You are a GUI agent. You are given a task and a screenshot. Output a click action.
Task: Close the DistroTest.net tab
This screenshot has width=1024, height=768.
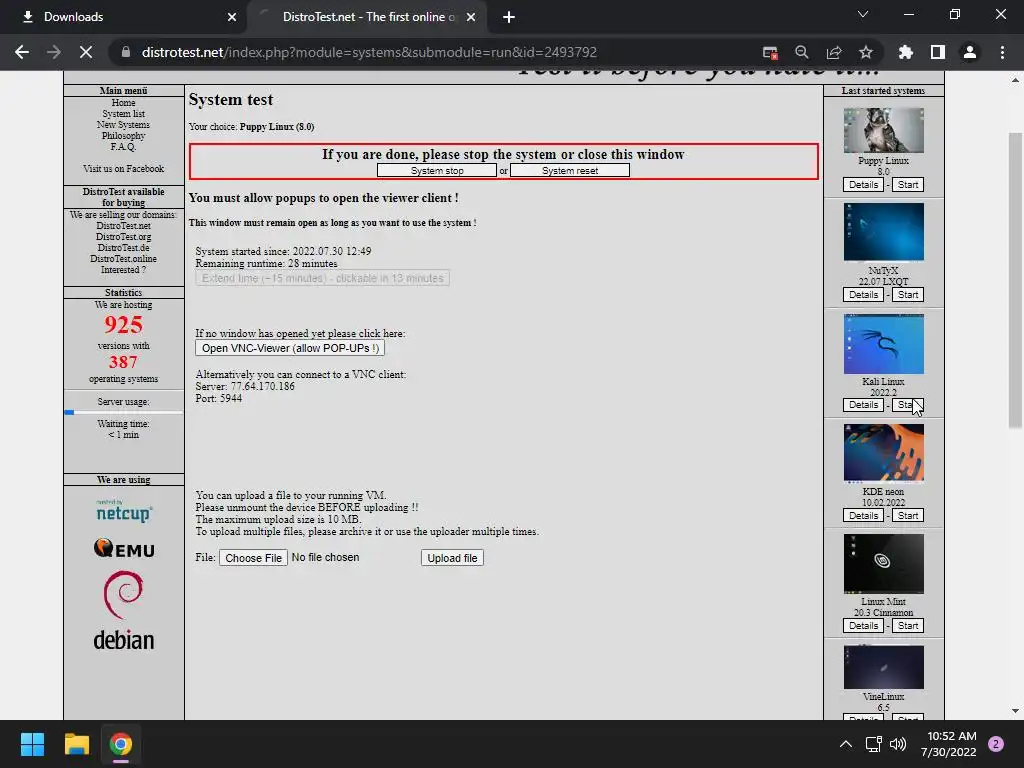(472, 17)
